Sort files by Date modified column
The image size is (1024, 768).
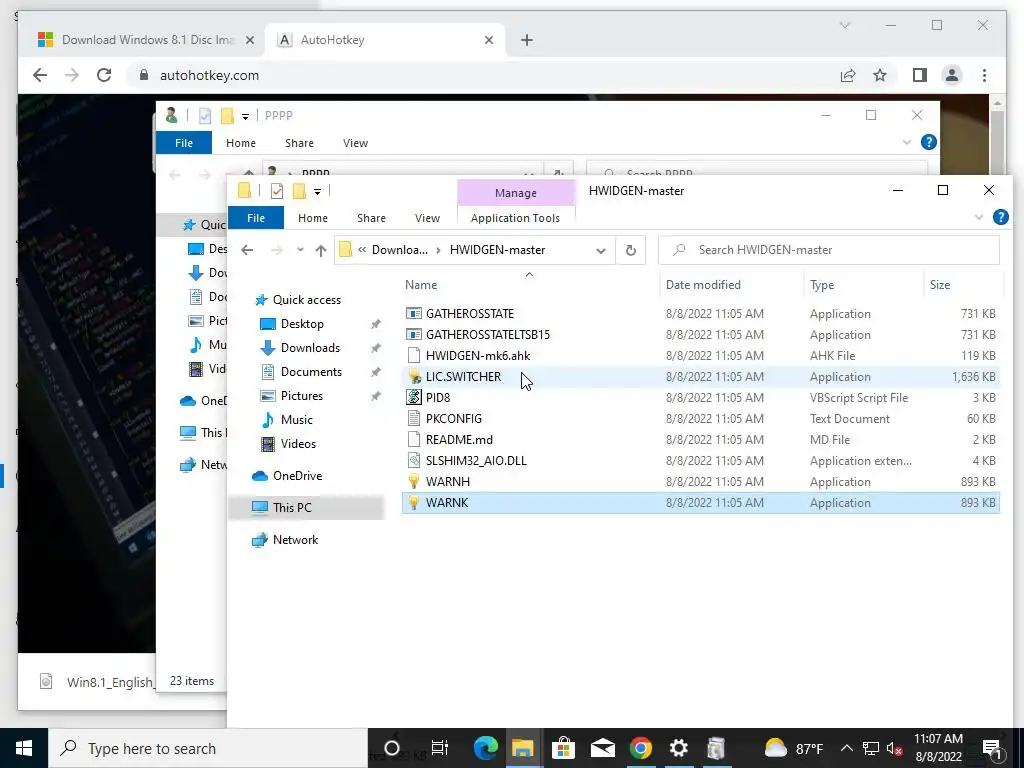(x=703, y=285)
